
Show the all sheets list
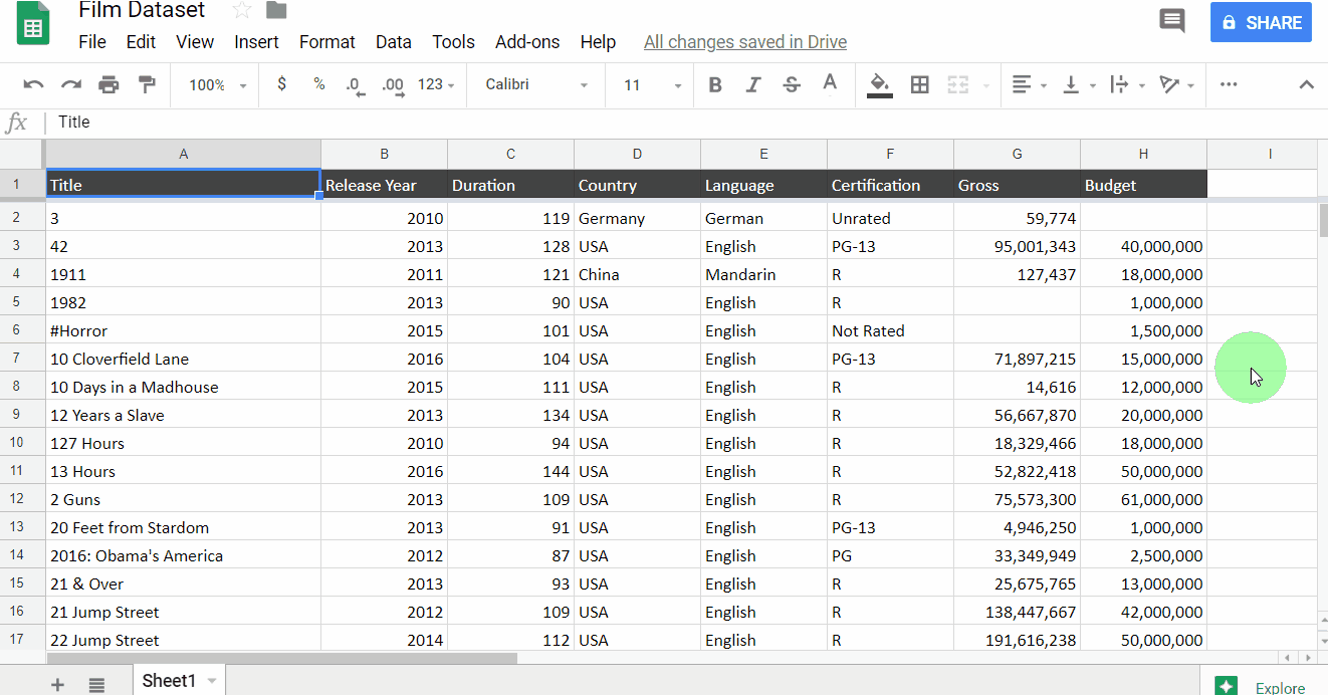click(97, 684)
